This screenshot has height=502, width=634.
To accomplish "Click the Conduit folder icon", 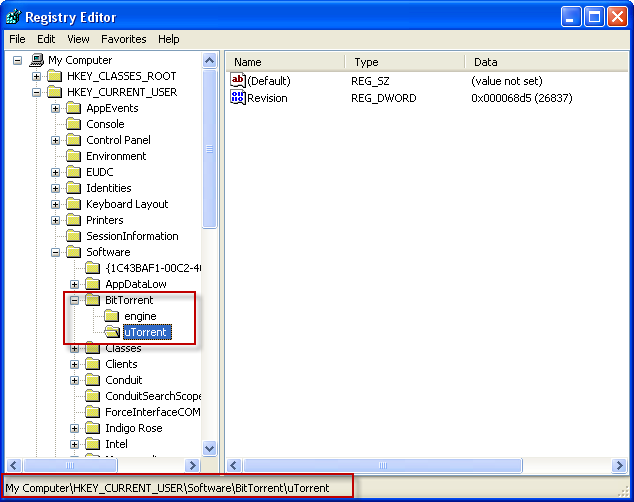I will click(x=93, y=380).
